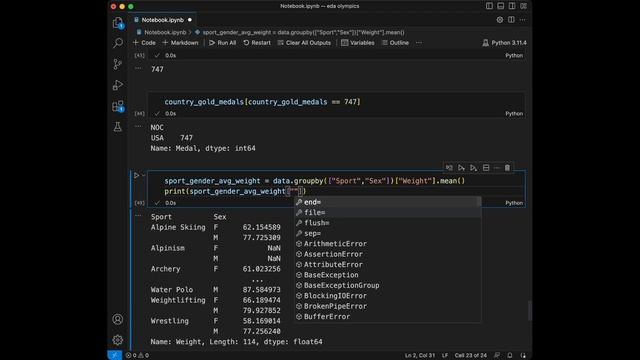Open notebook settings gear in tab bar
This screenshot has height=360, width=640.
[x=500, y=20]
